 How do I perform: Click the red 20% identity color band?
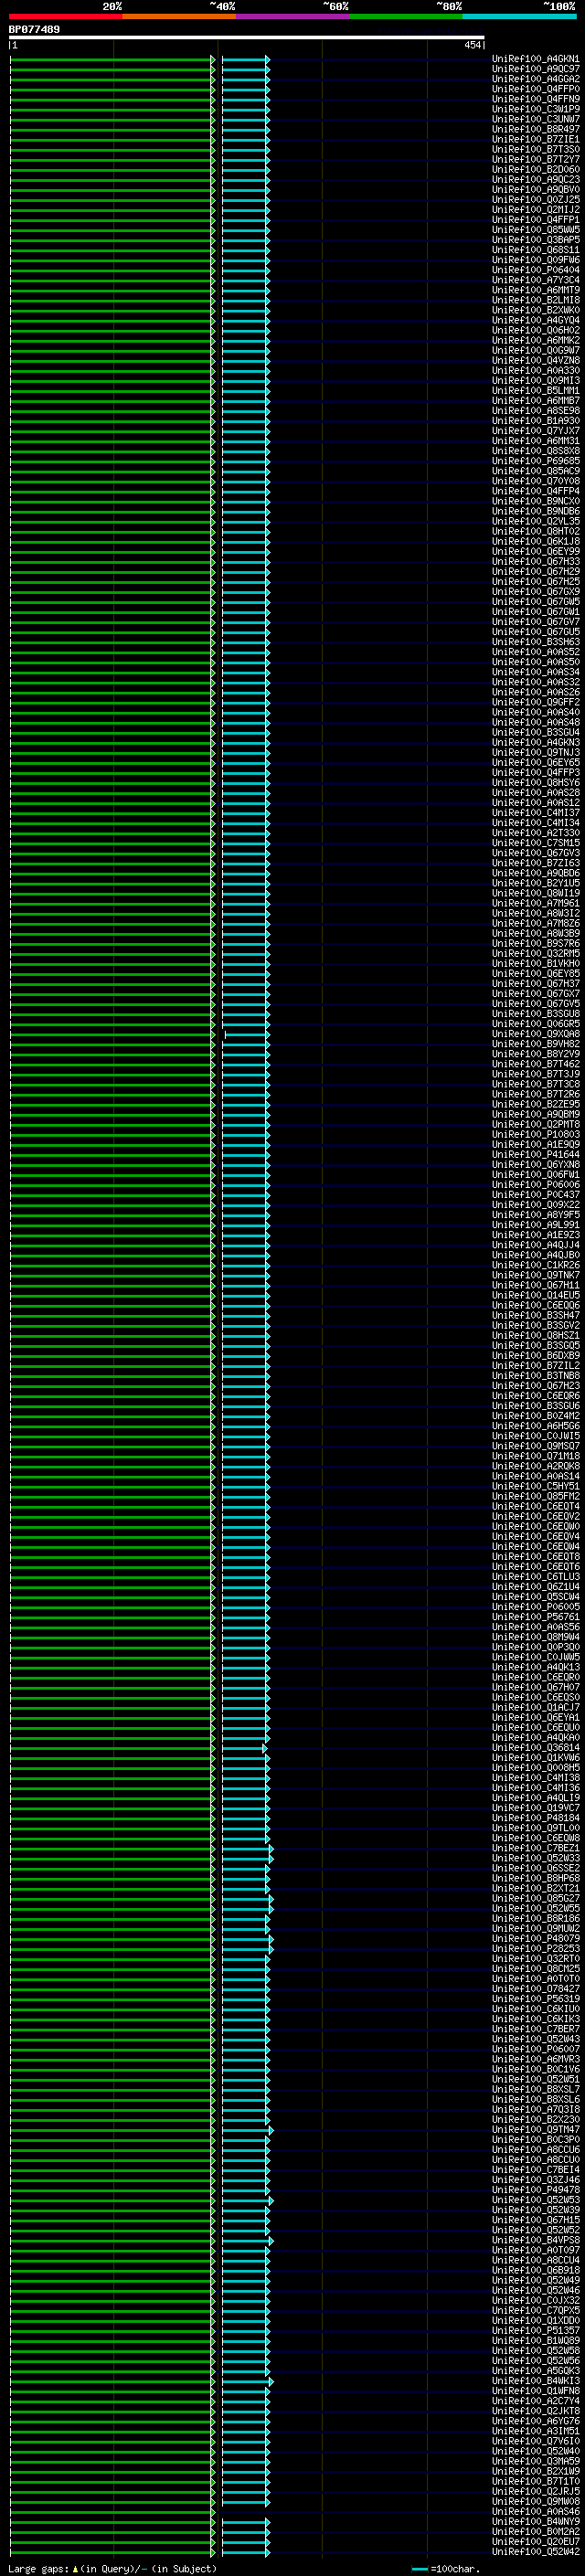tap(66, 16)
